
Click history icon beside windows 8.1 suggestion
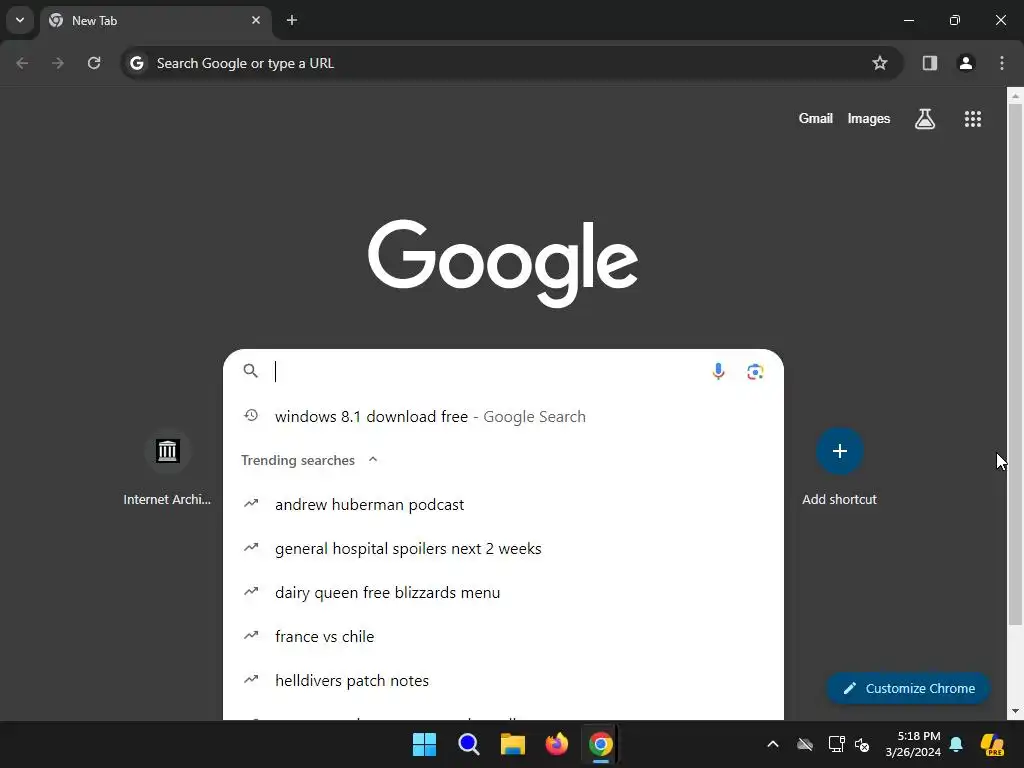click(251, 415)
